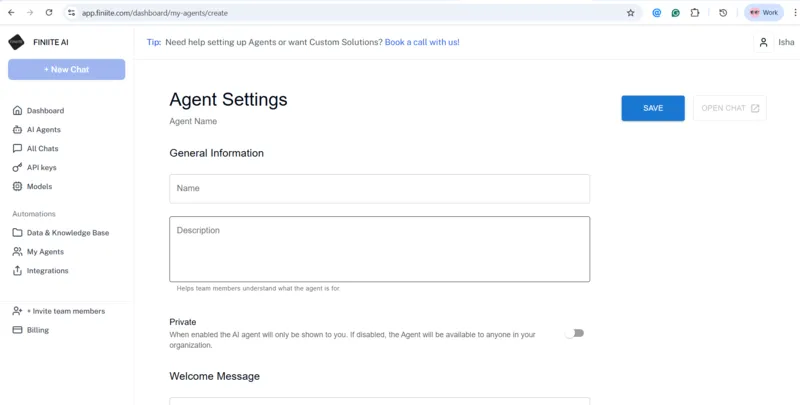Image resolution: width=800 pixels, height=405 pixels.
Task: Open the Chrome three-dot menu
Action: 795,13
